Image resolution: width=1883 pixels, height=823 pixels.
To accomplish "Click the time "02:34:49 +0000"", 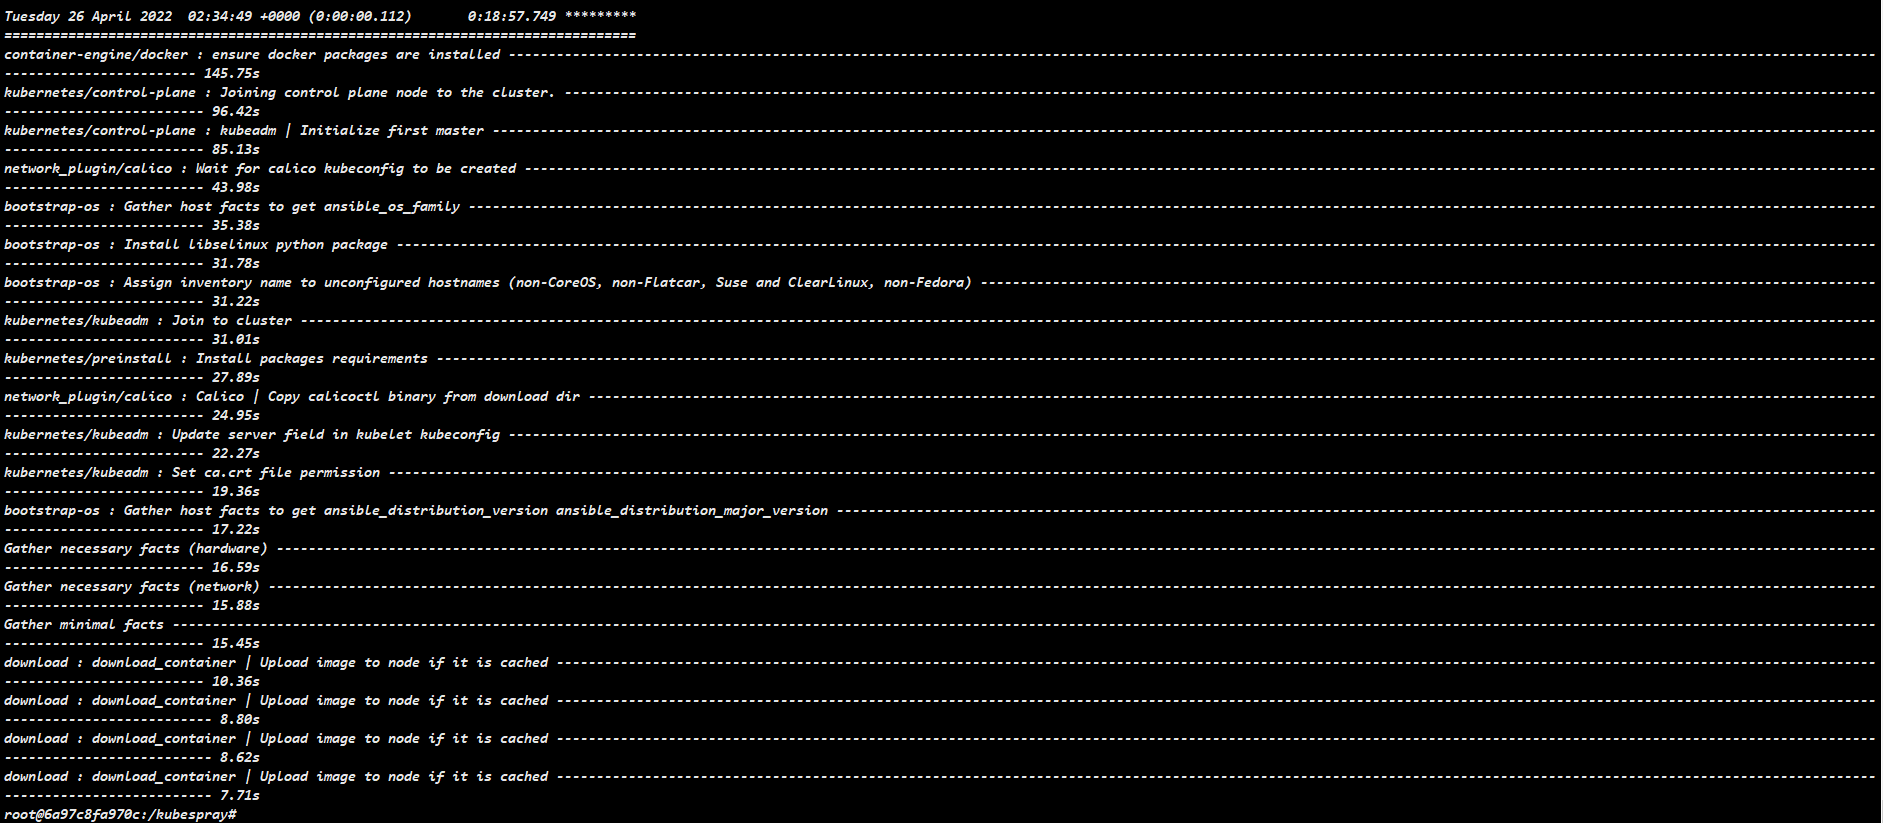I will pos(244,16).
